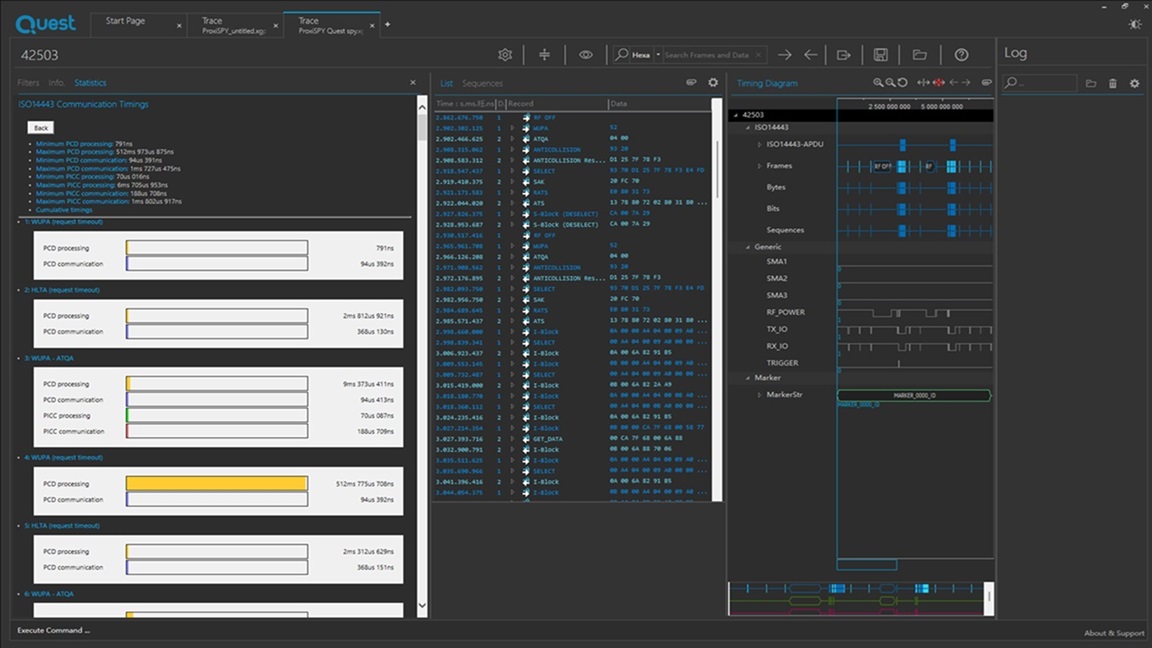This screenshot has height=648, width=1152.
Task: Move Timing Diagram left with arrow icon
Action: pyautogui.click(x=954, y=83)
